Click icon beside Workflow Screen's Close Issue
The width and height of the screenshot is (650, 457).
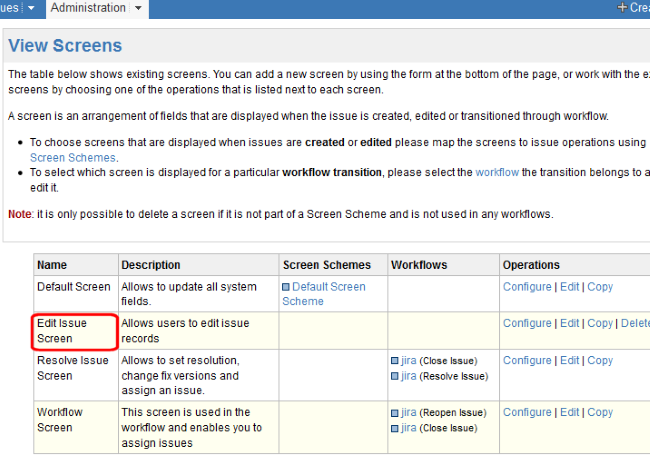[395, 428]
